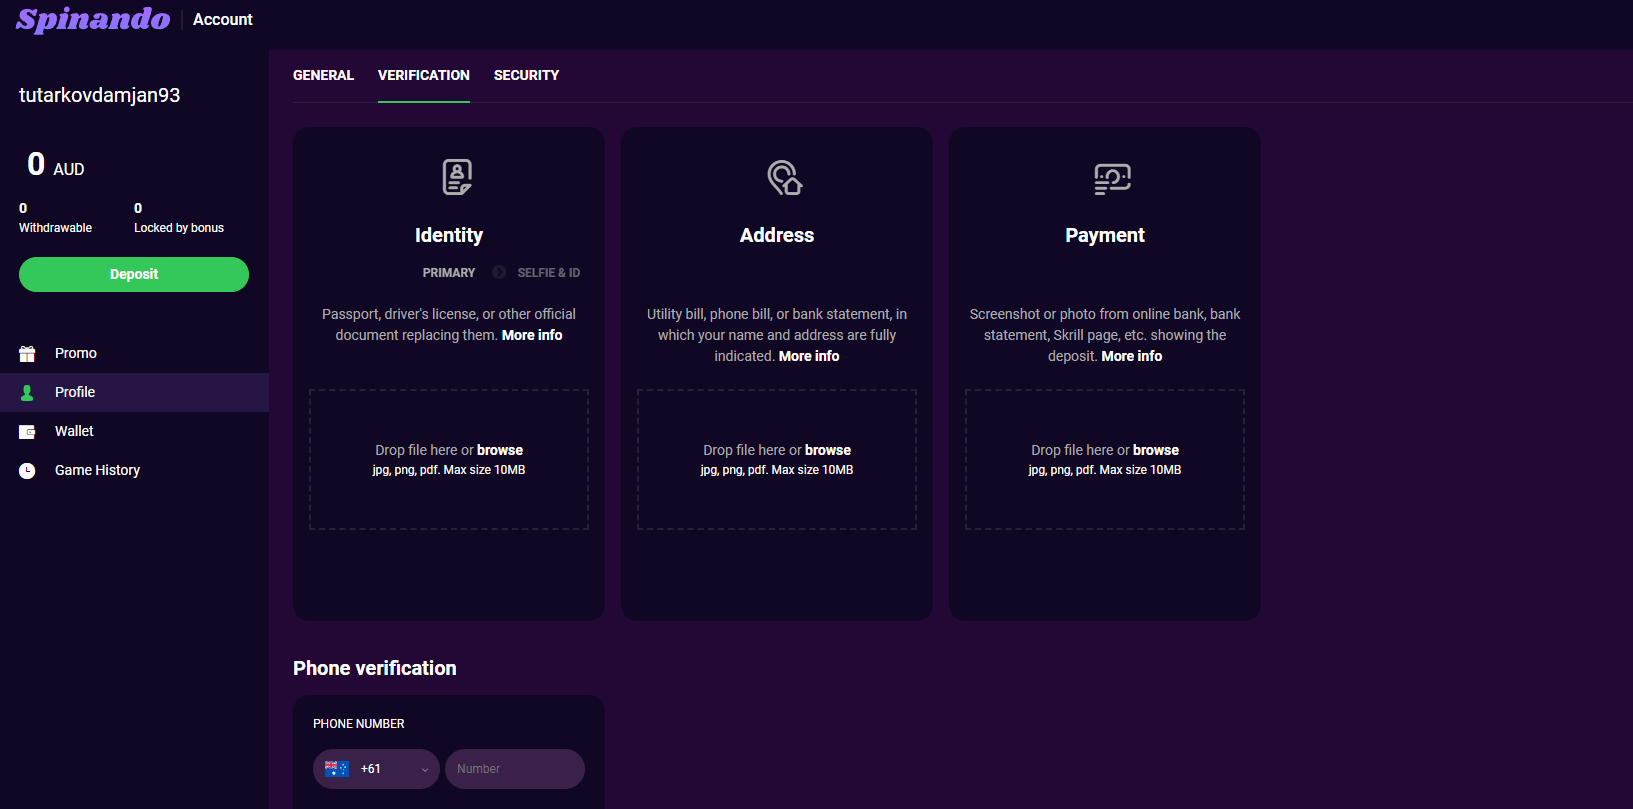The height and width of the screenshot is (809, 1633).
Task: Click the Address file drop zone
Action: pyautogui.click(x=777, y=459)
